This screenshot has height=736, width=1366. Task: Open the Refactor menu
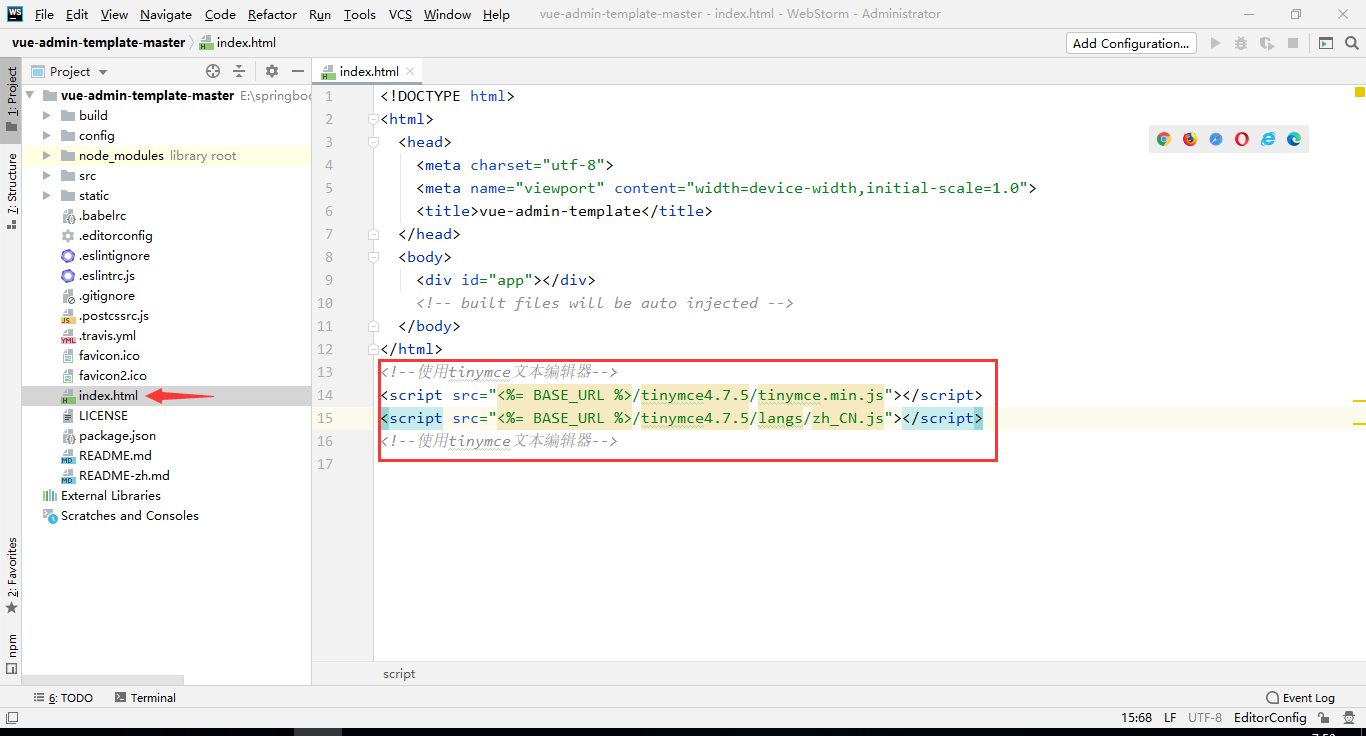[272, 14]
